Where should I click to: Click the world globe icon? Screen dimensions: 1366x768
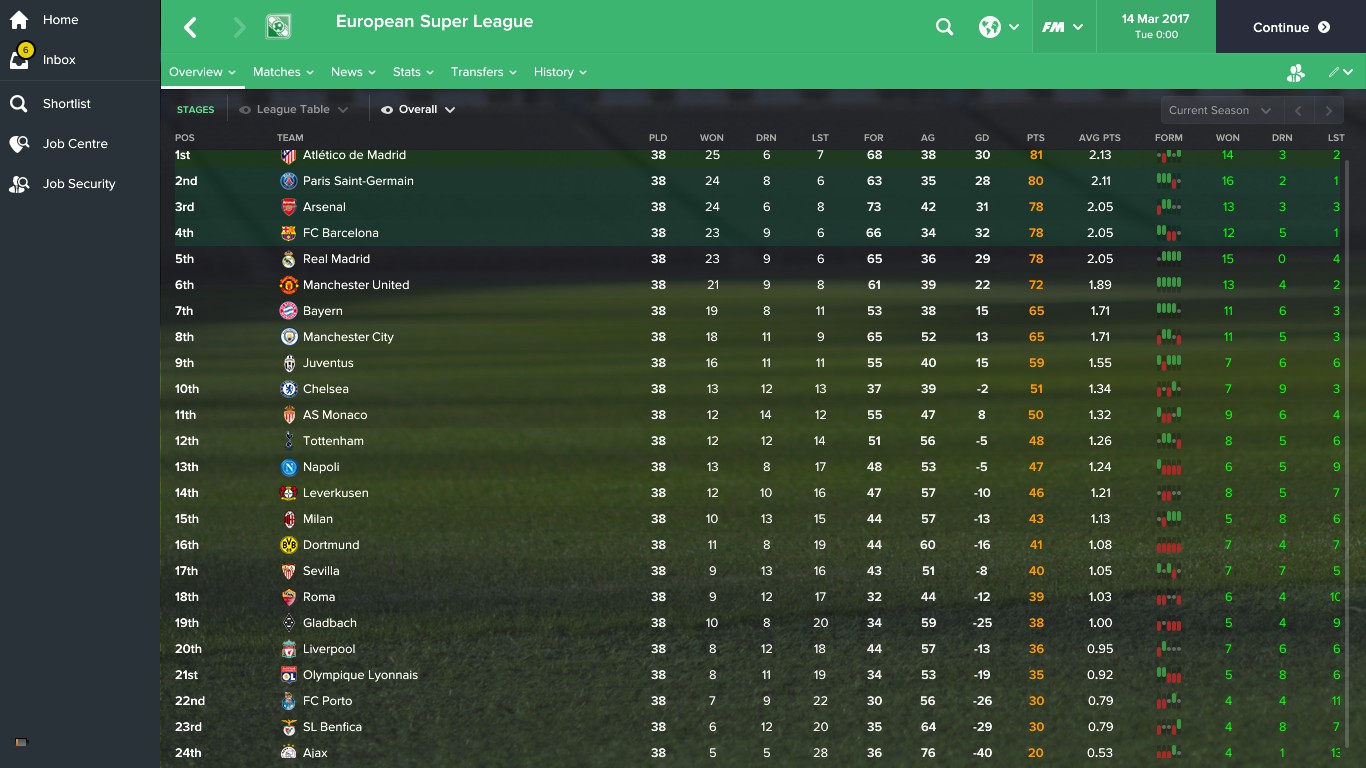(990, 27)
